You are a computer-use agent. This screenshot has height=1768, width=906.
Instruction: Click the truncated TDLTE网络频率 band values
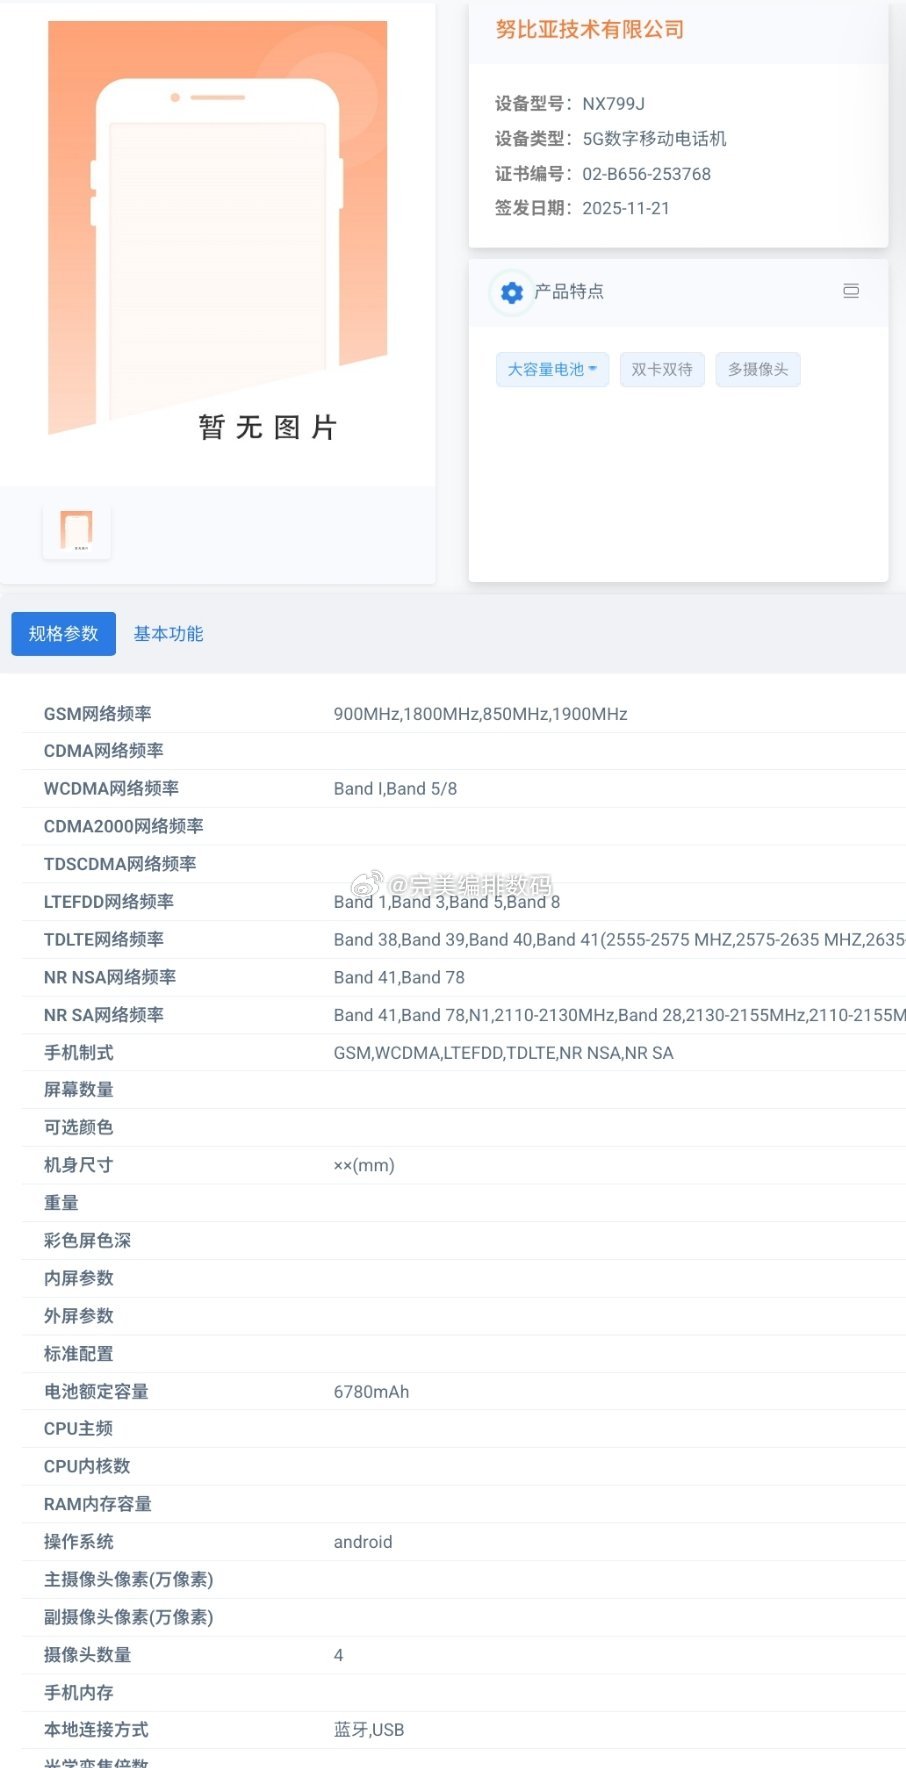click(618, 940)
